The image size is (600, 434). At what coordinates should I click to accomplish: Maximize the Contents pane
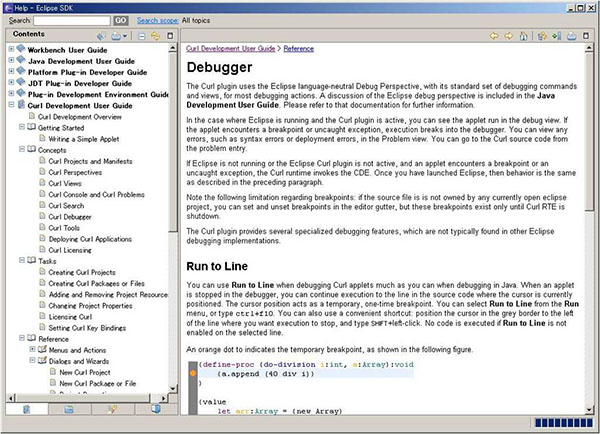[170, 36]
